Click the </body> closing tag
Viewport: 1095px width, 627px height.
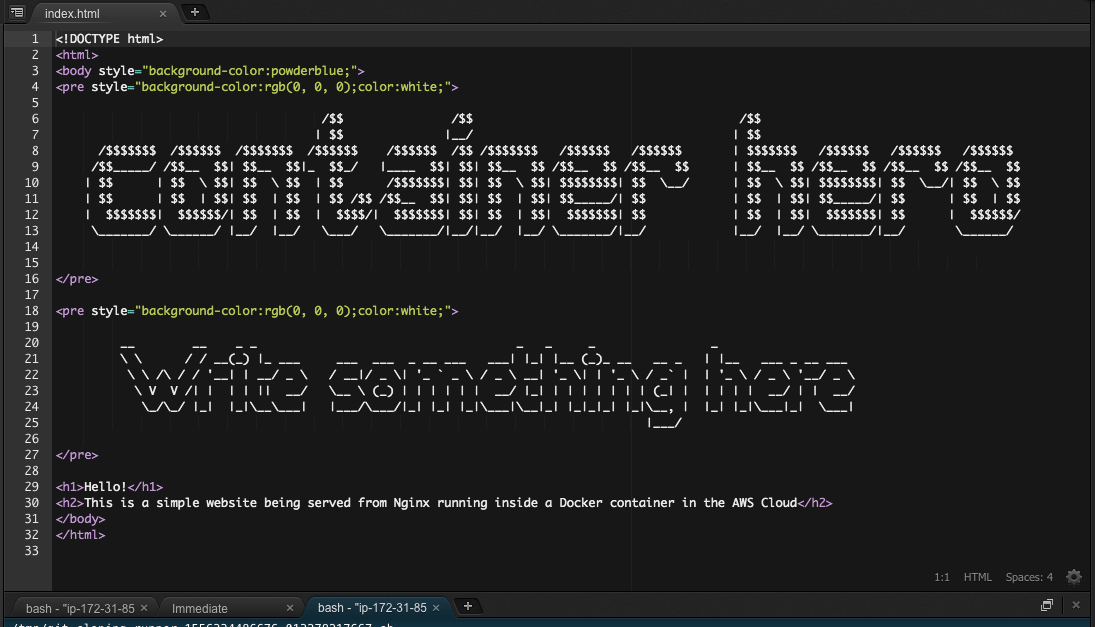pyautogui.click(x=80, y=519)
